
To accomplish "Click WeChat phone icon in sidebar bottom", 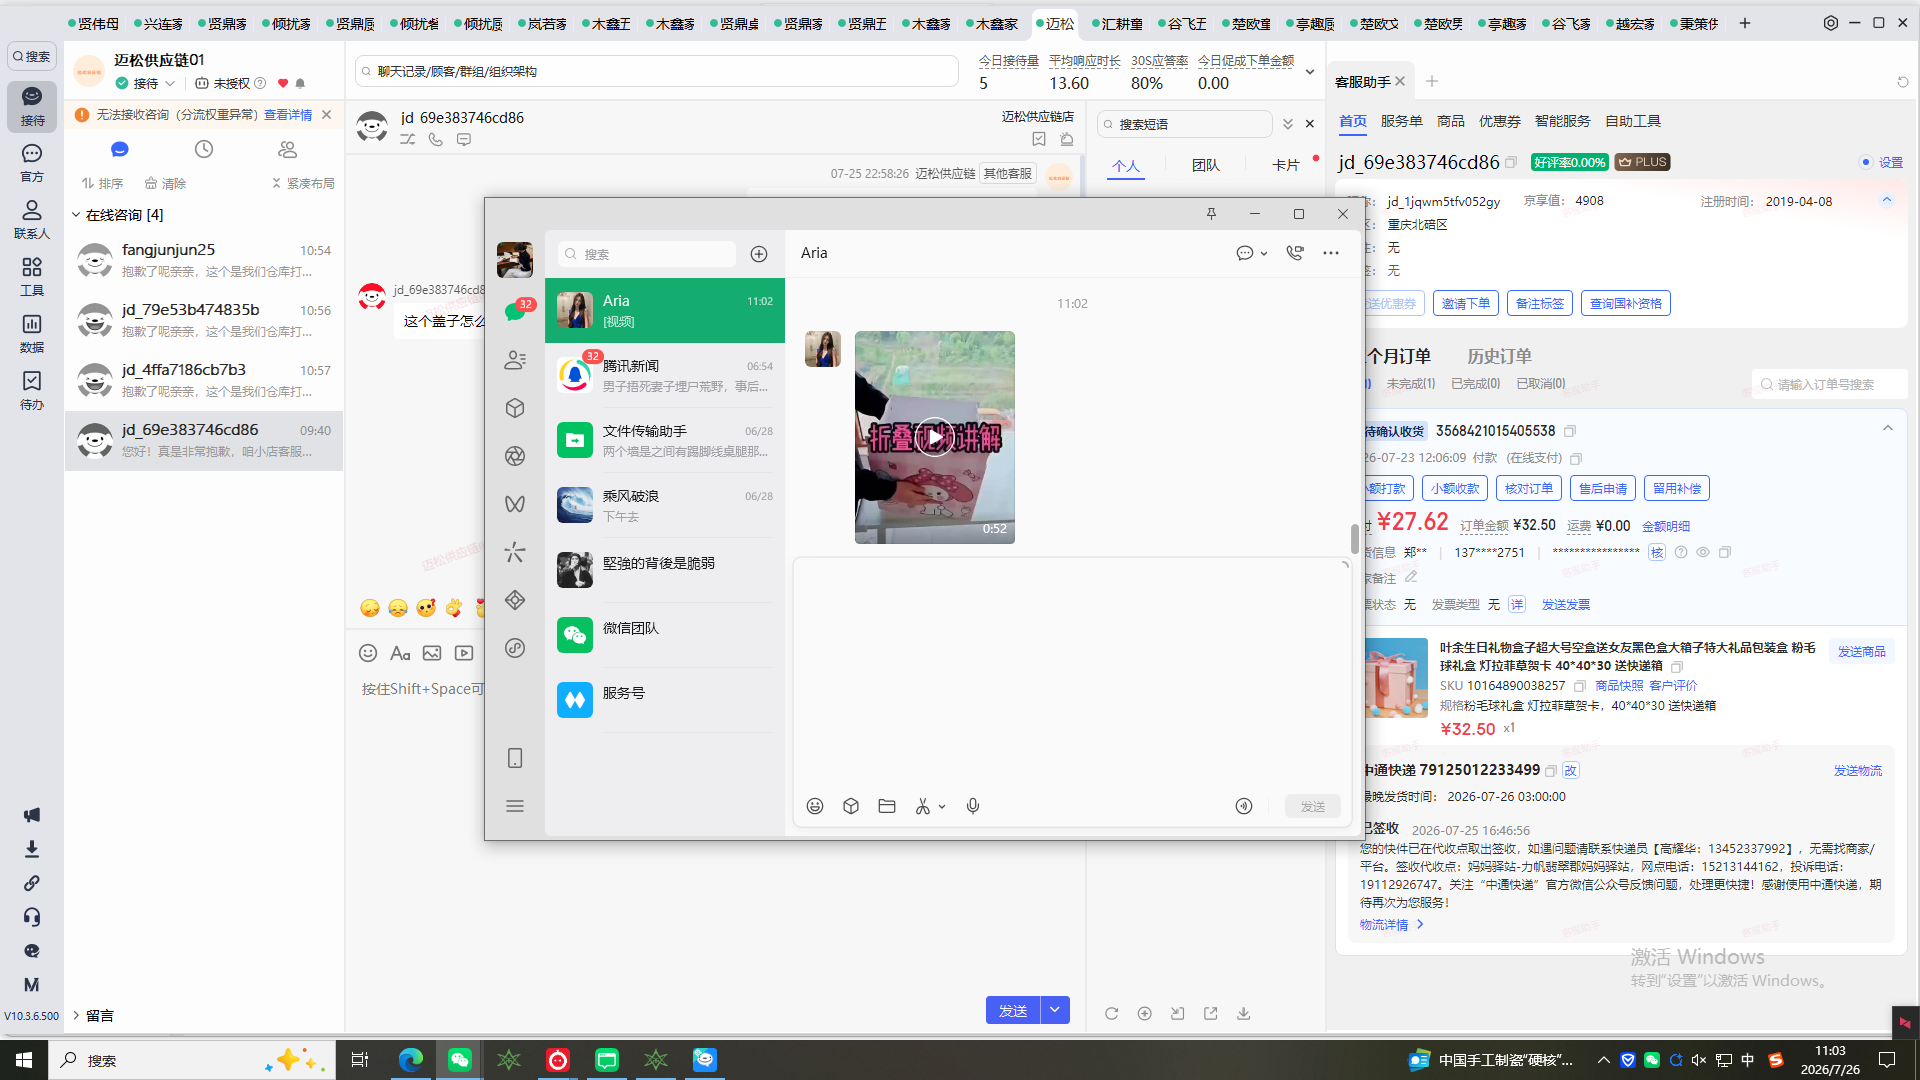I will pyautogui.click(x=515, y=758).
